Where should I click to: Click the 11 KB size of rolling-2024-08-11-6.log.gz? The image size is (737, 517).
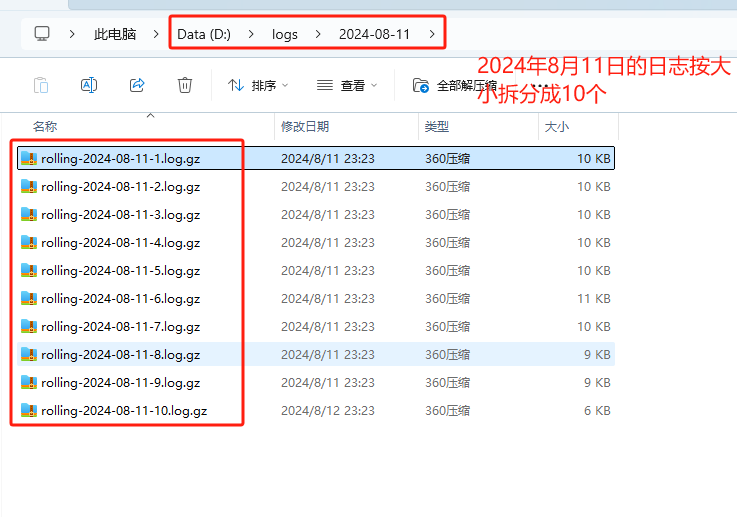tap(594, 298)
